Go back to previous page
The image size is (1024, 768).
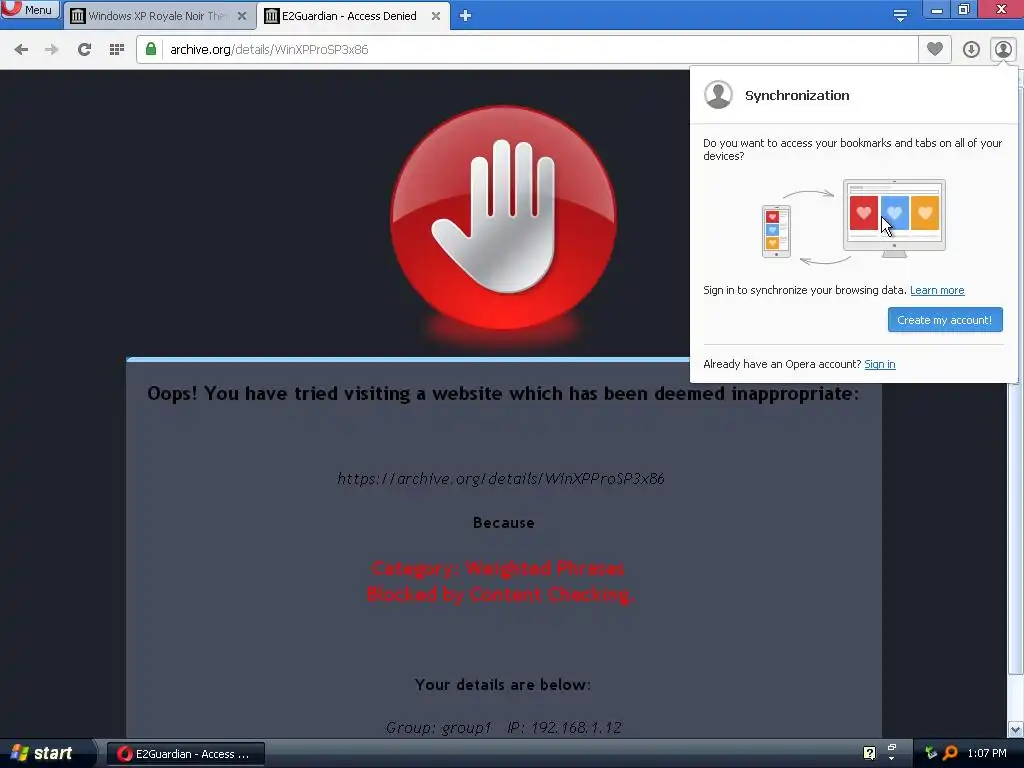click(x=21, y=49)
